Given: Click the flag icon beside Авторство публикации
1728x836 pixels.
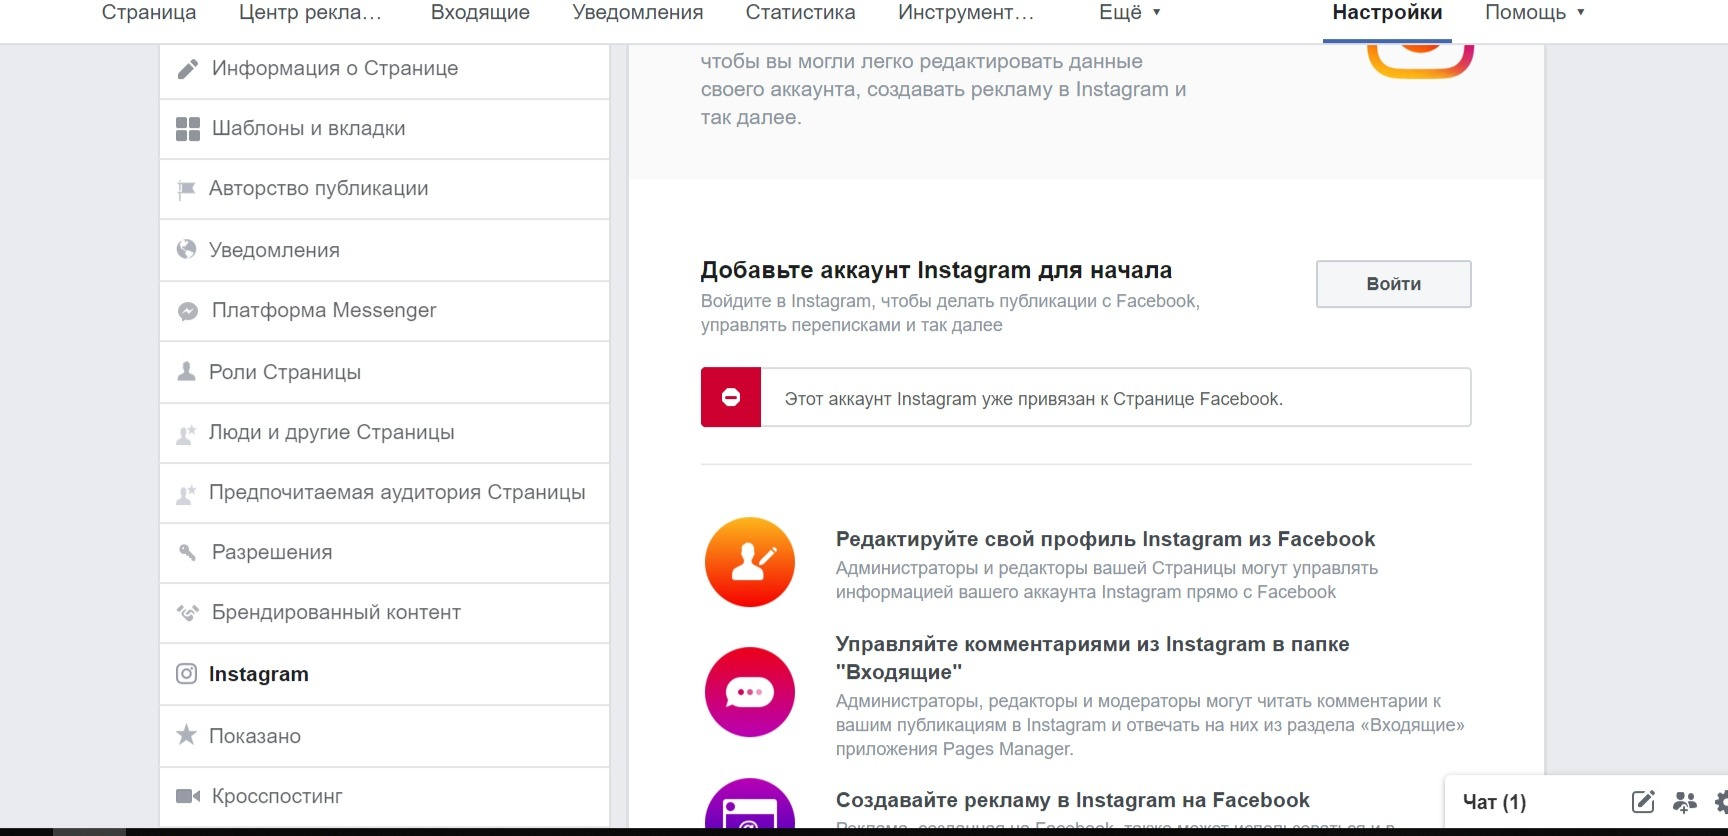Looking at the screenshot, I should (186, 190).
